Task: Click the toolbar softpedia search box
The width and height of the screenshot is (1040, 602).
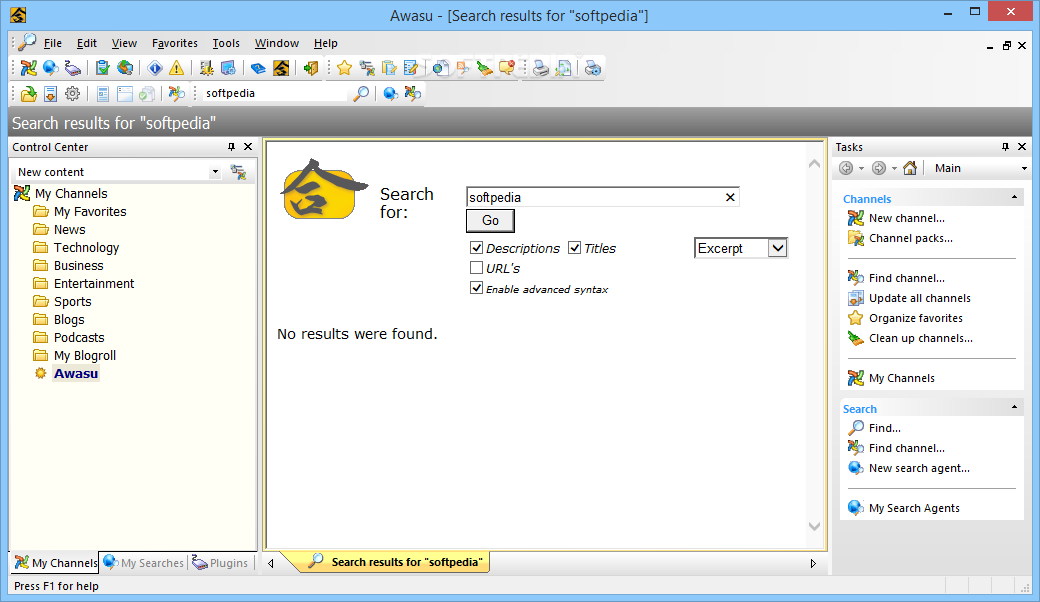Action: click(275, 93)
